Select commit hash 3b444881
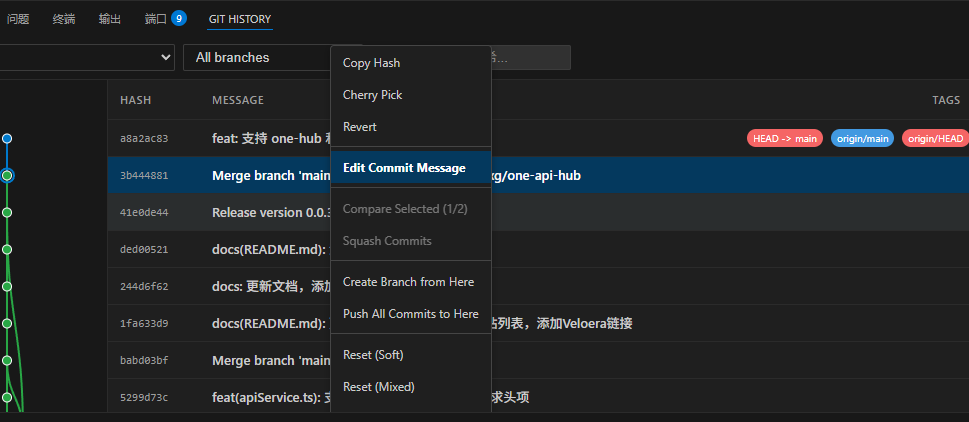The image size is (969, 422). [144, 175]
